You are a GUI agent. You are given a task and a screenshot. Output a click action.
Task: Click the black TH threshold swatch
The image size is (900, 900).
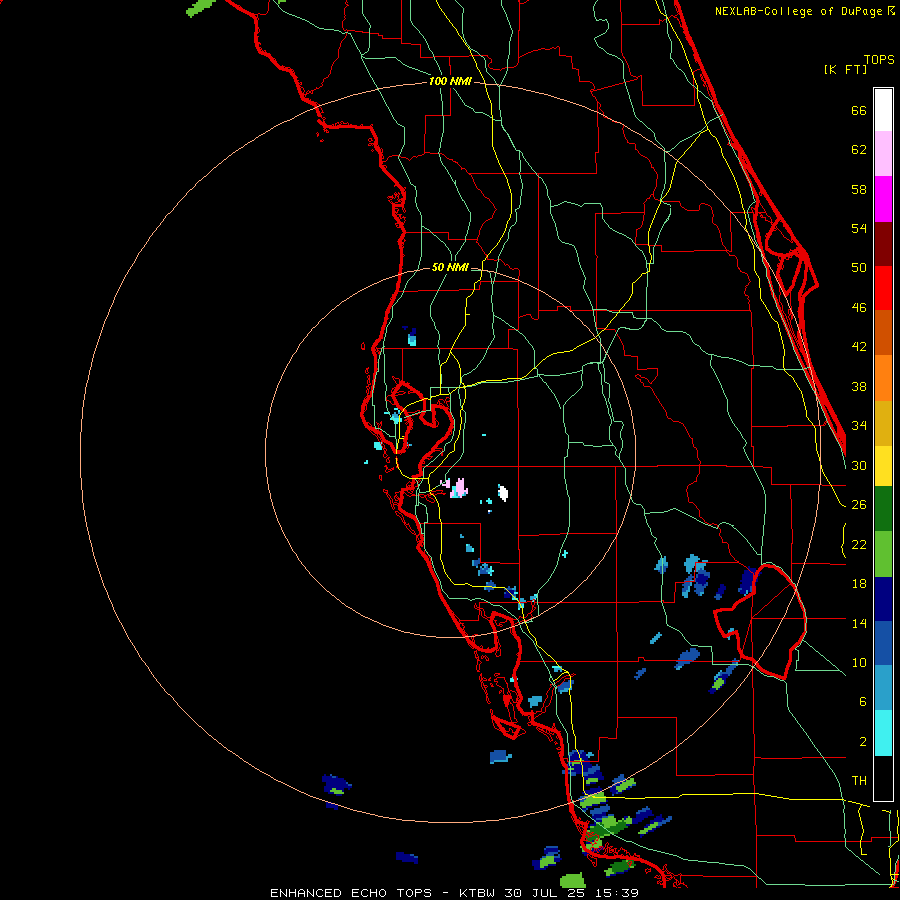(883, 778)
